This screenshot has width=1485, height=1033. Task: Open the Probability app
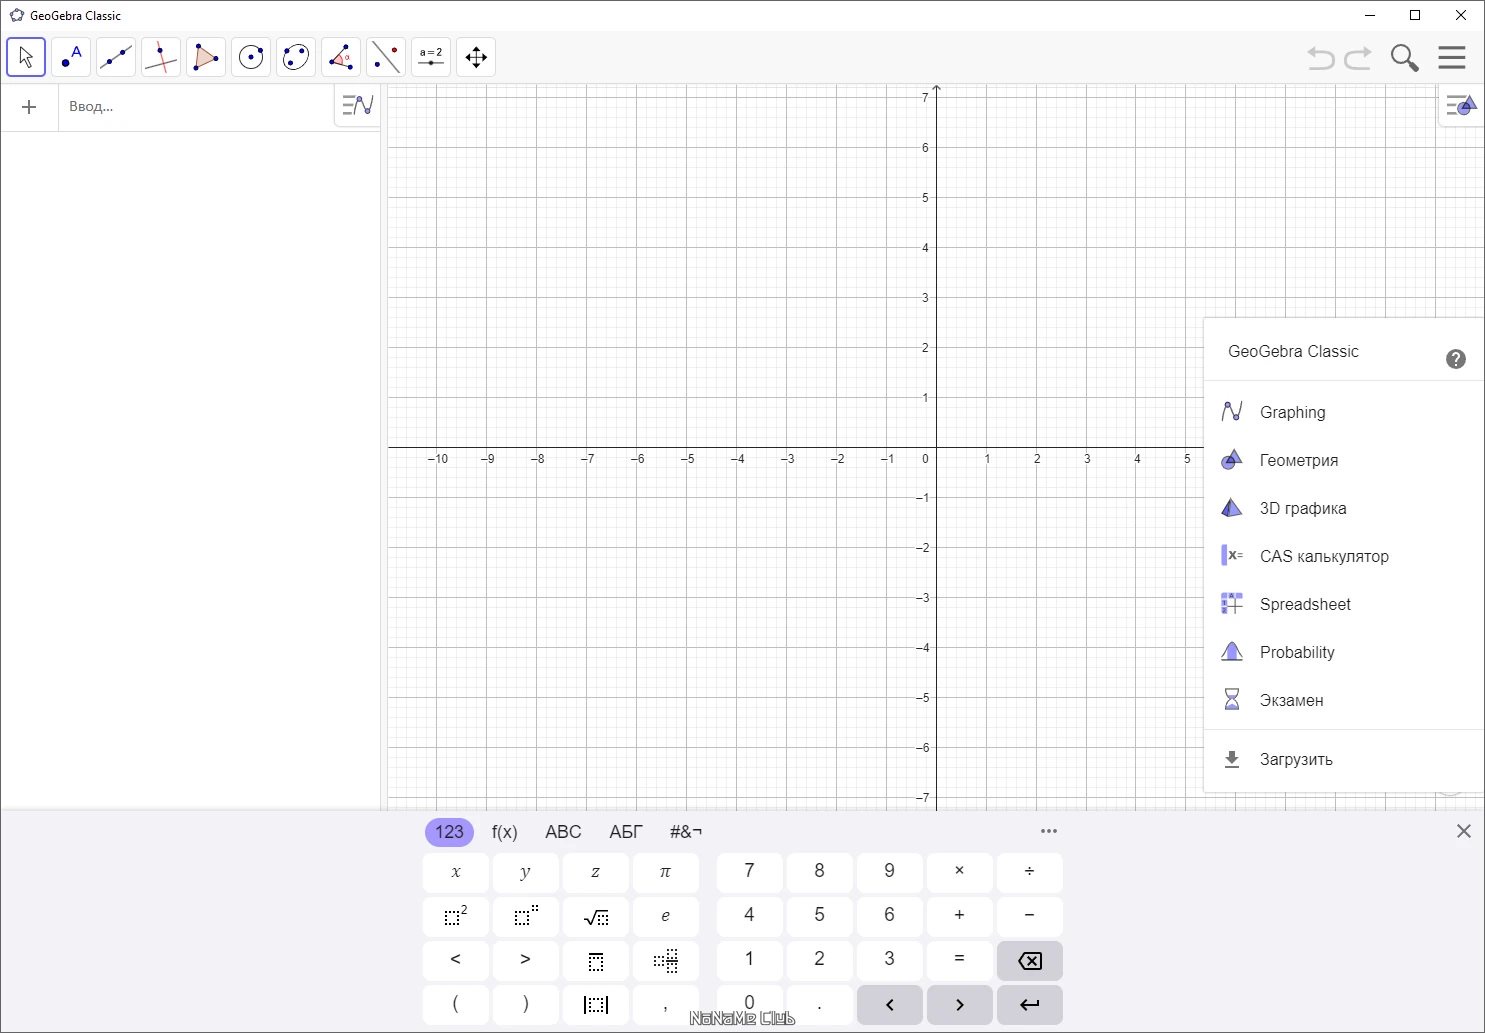pos(1344,652)
